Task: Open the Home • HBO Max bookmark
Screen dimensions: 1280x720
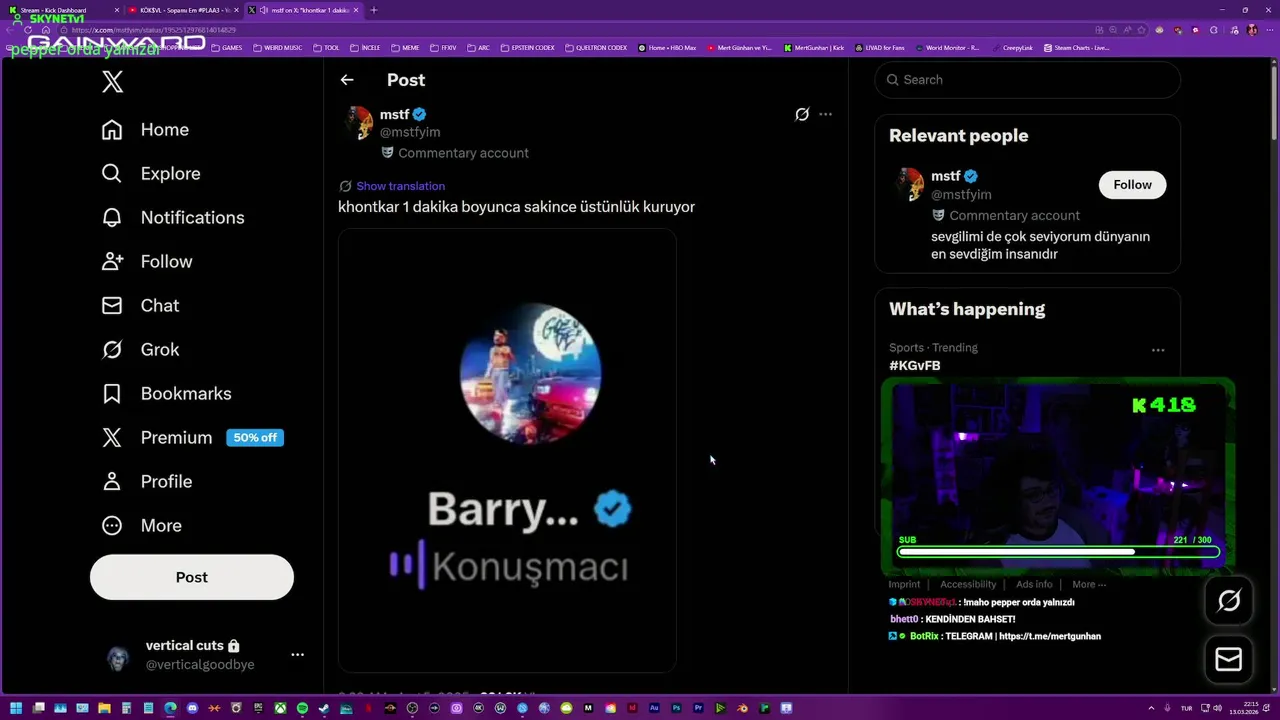Action: (667, 48)
